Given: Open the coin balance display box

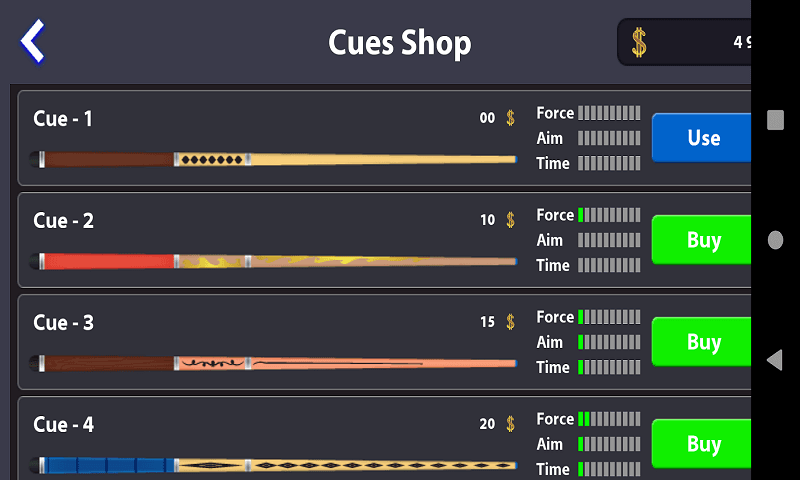Looking at the screenshot, I should tap(684, 42).
